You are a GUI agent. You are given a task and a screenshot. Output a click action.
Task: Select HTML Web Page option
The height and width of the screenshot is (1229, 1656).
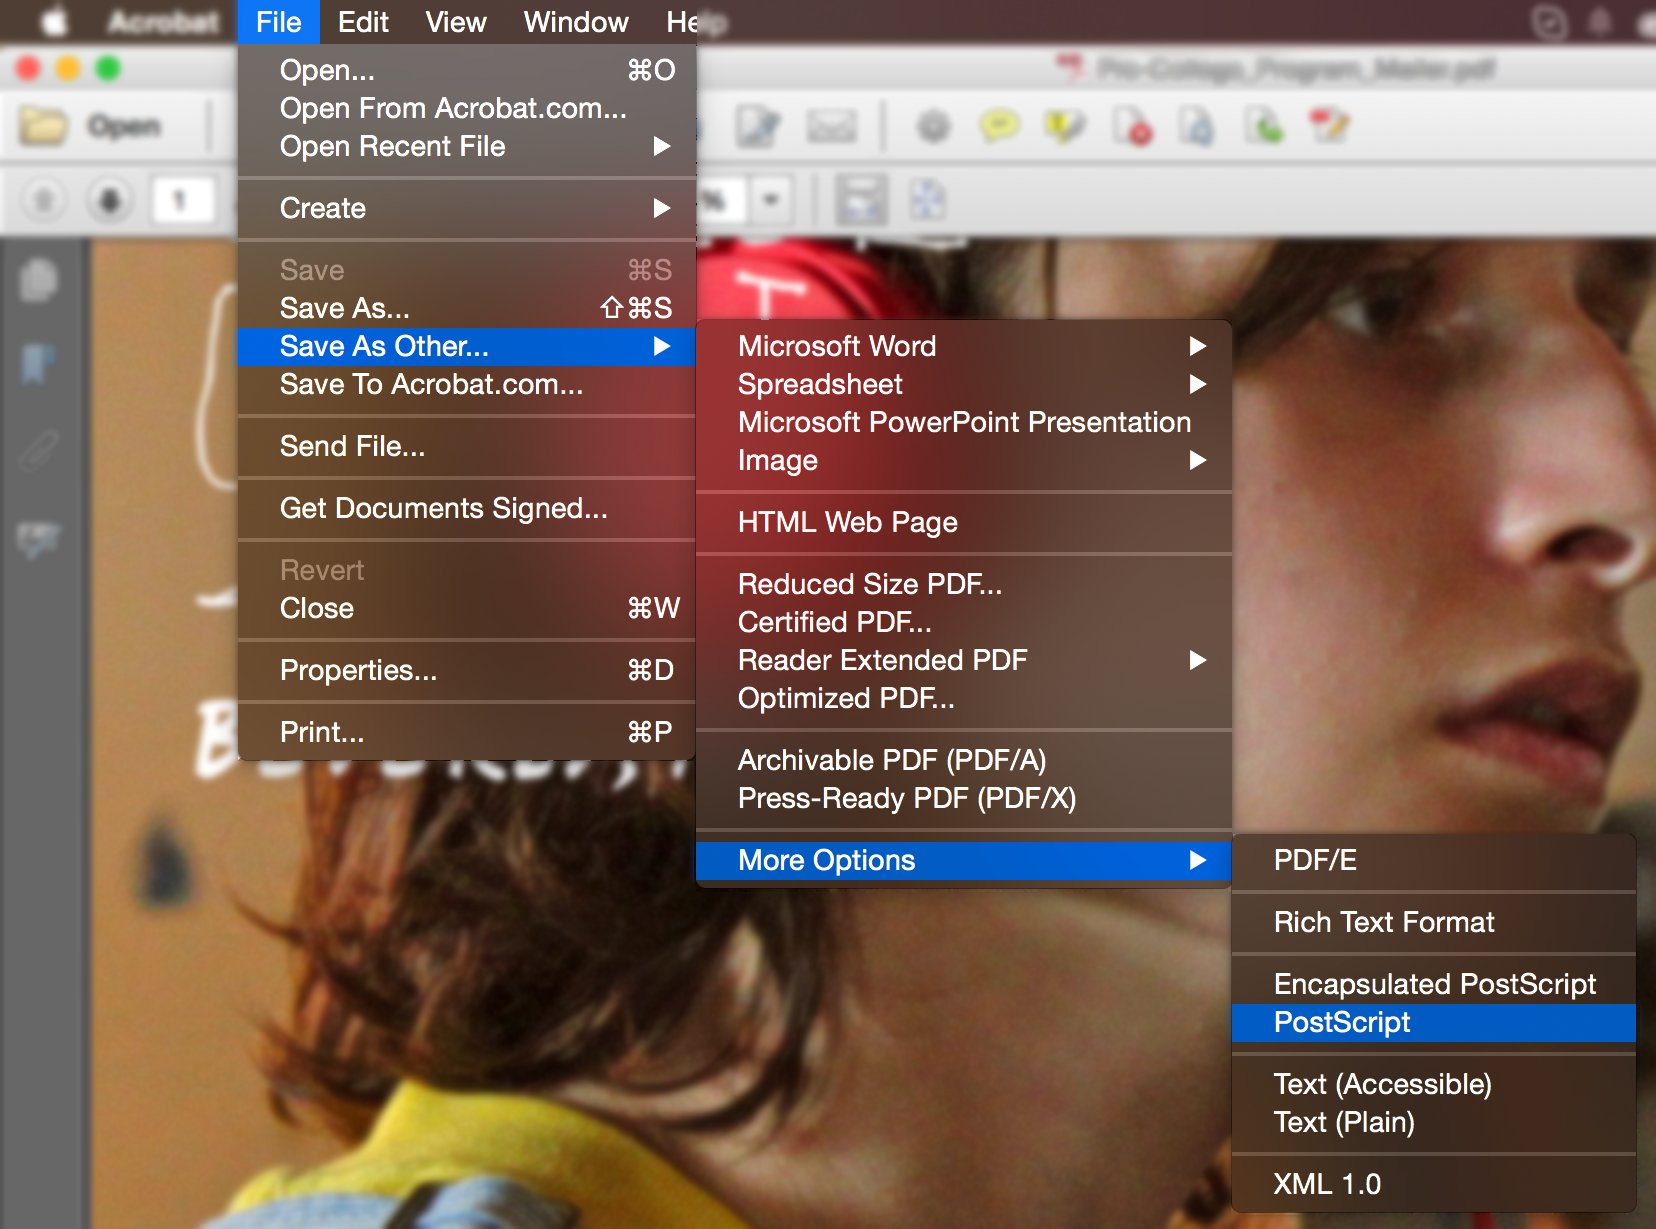pos(964,522)
